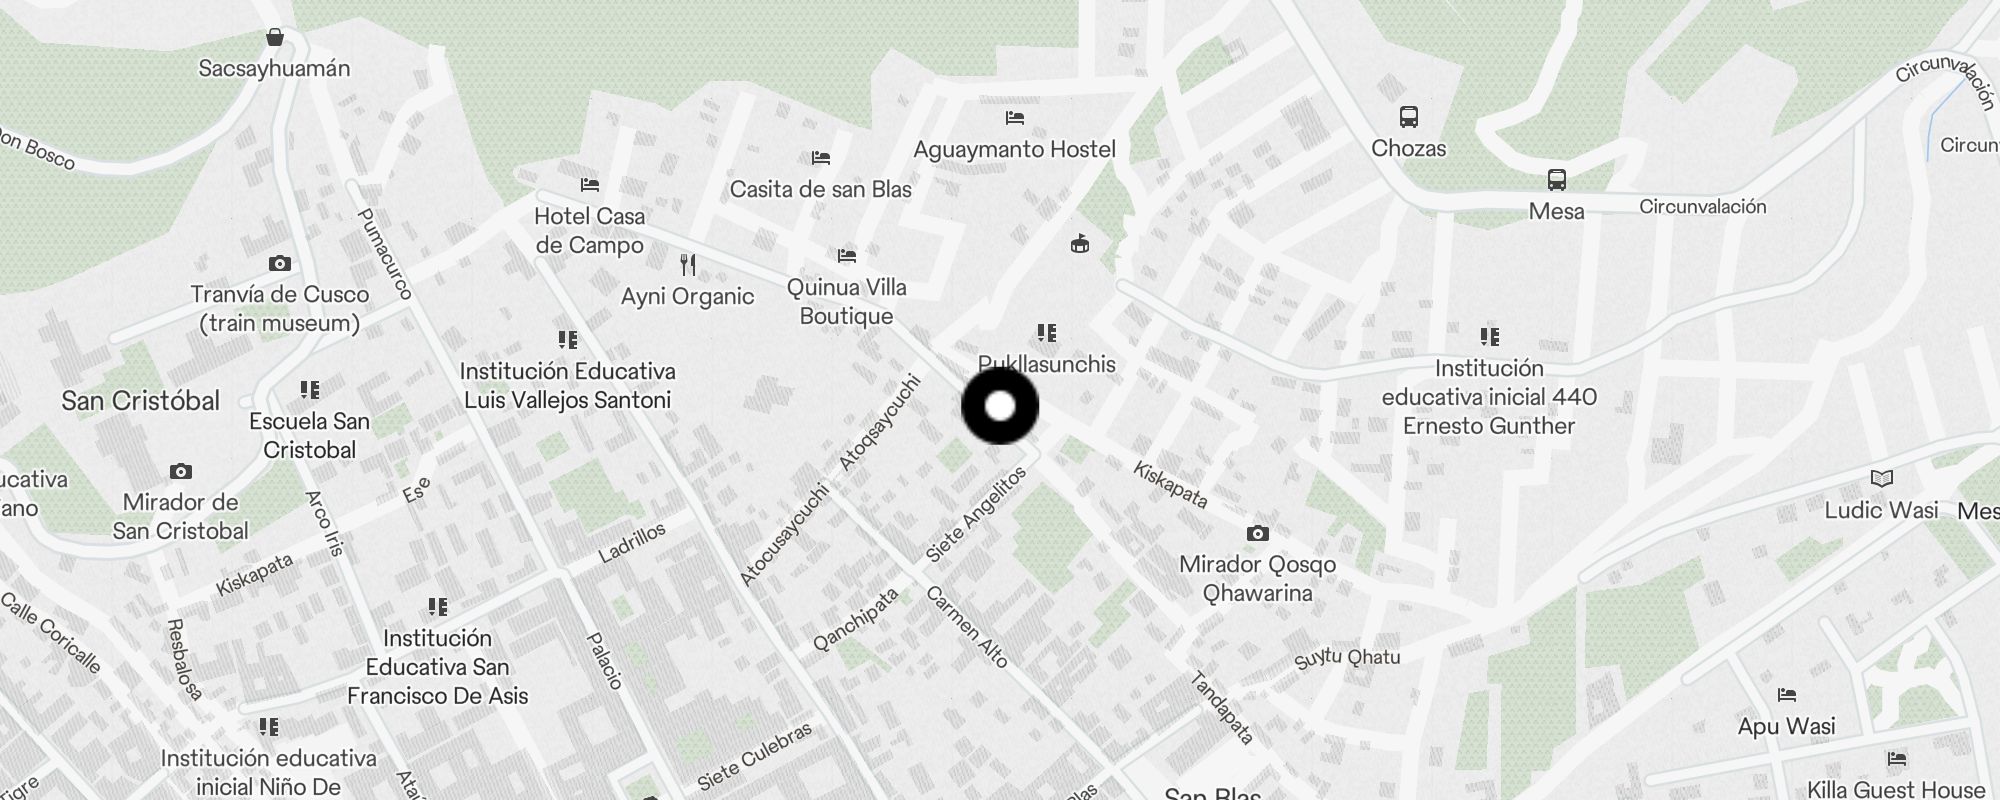Click the Pukllasunchis school icon
Image resolution: width=2000 pixels, height=800 pixels.
click(x=1047, y=333)
